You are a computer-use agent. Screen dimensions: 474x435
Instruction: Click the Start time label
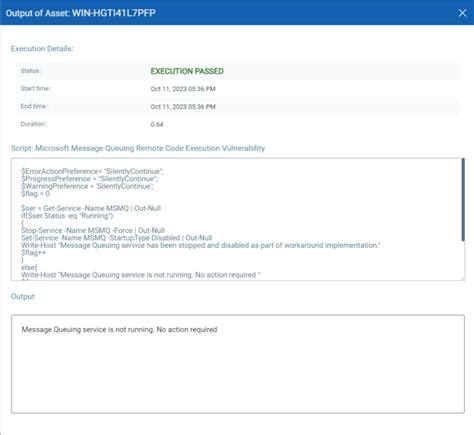tap(36, 88)
